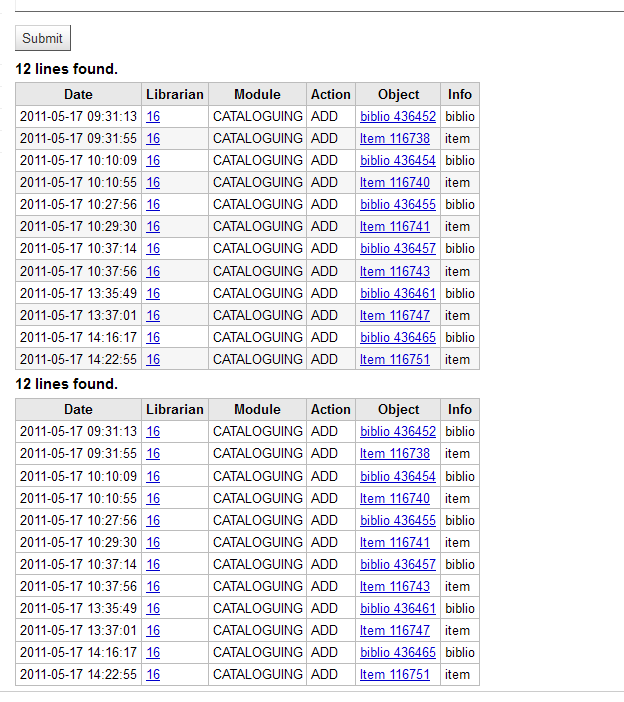Click the Submit button
Image resolution: width=624 pixels, height=702 pixels.
(42, 38)
